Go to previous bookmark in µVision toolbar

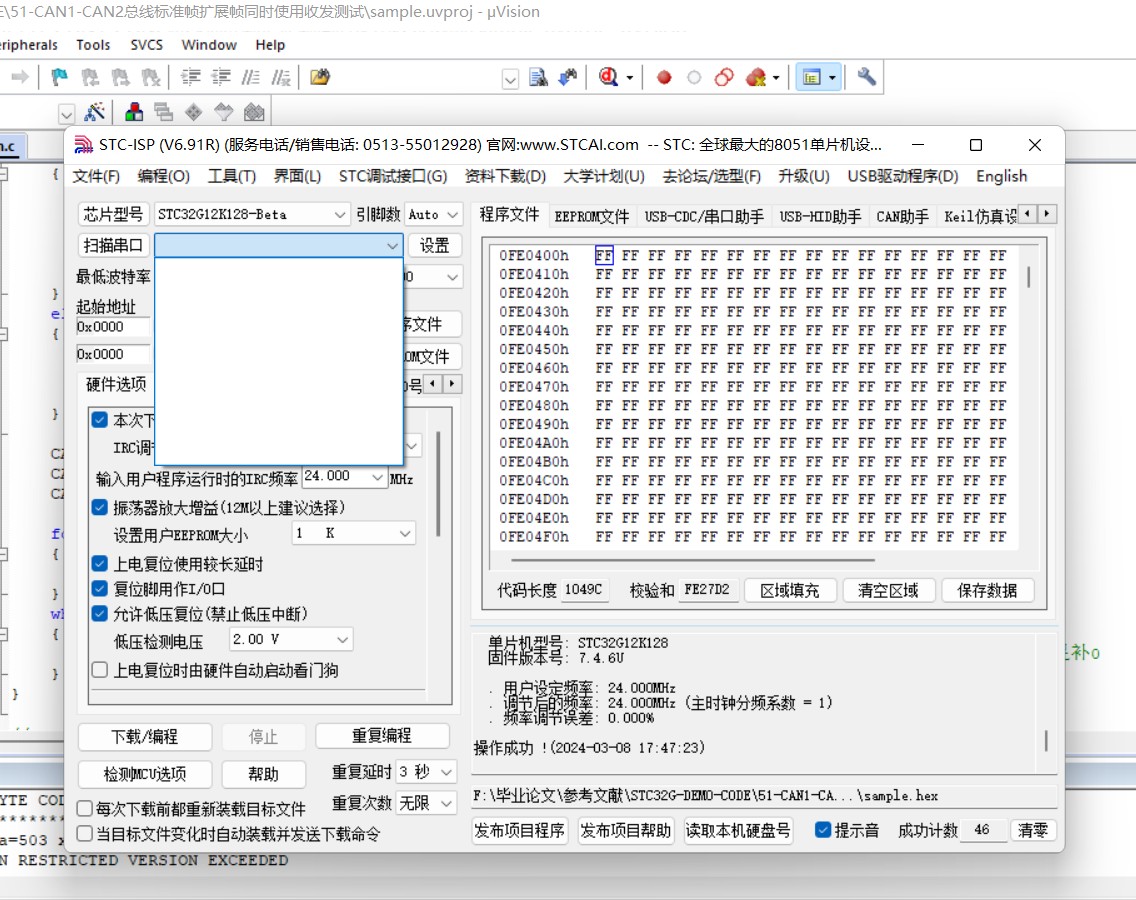(x=90, y=77)
